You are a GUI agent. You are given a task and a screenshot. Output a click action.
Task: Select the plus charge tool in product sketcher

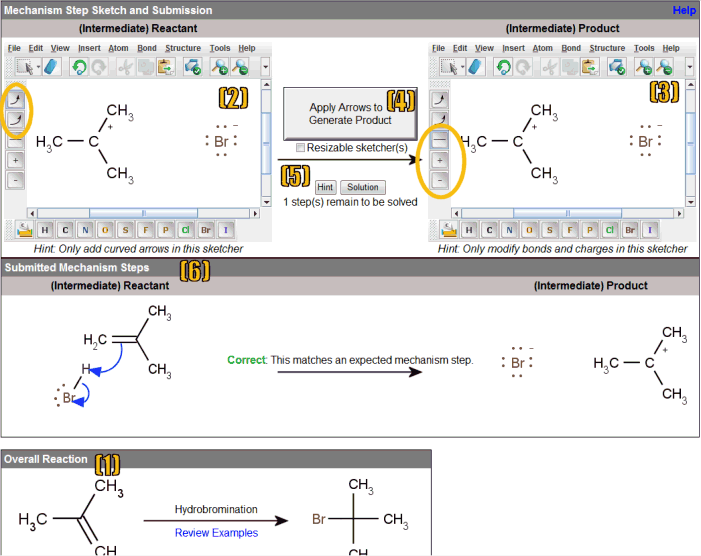pos(439,160)
